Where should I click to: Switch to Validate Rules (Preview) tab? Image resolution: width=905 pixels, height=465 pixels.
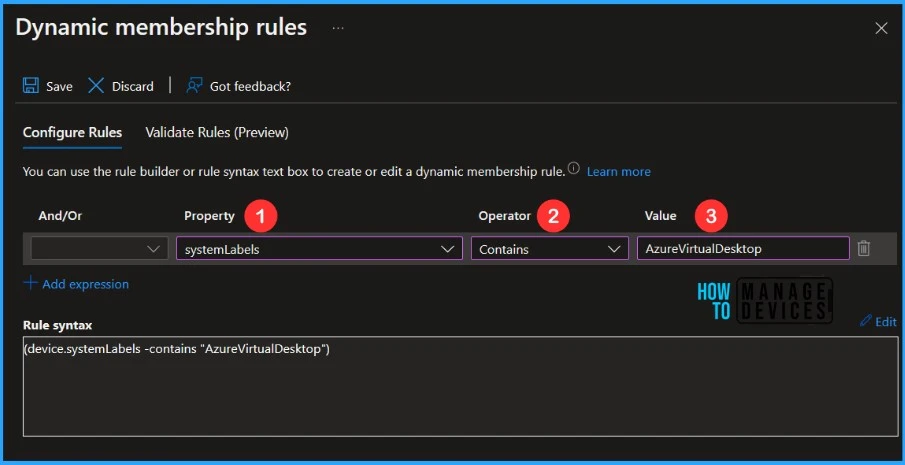217,133
